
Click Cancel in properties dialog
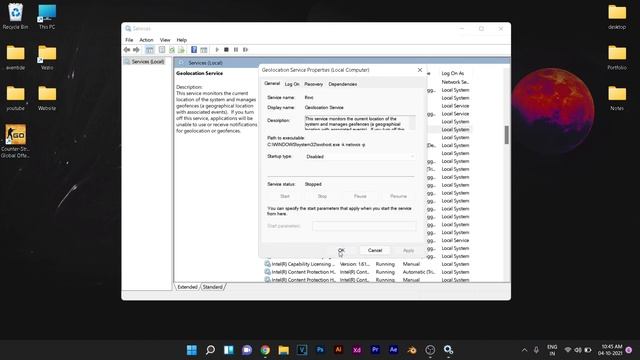pos(375,250)
